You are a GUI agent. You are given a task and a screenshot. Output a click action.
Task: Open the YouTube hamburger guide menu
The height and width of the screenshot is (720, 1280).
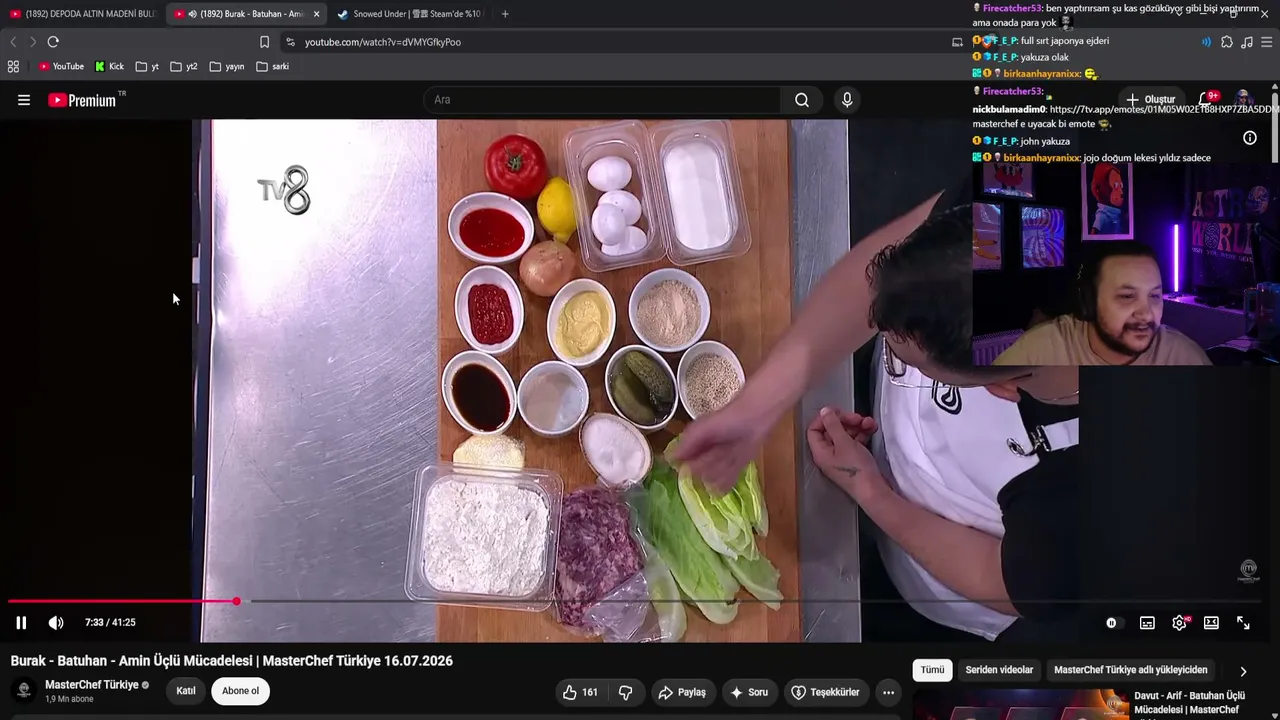click(x=24, y=100)
